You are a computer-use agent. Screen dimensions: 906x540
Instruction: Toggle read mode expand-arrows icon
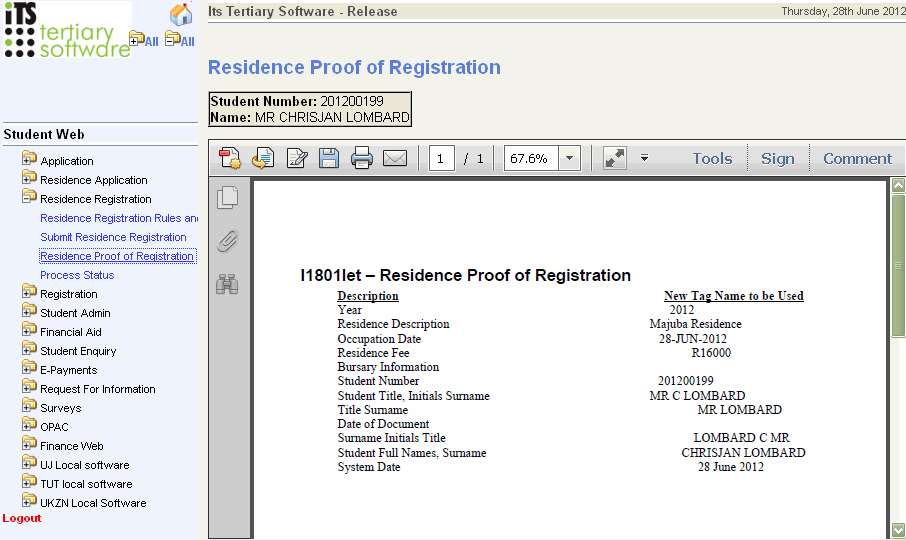pyautogui.click(x=615, y=158)
